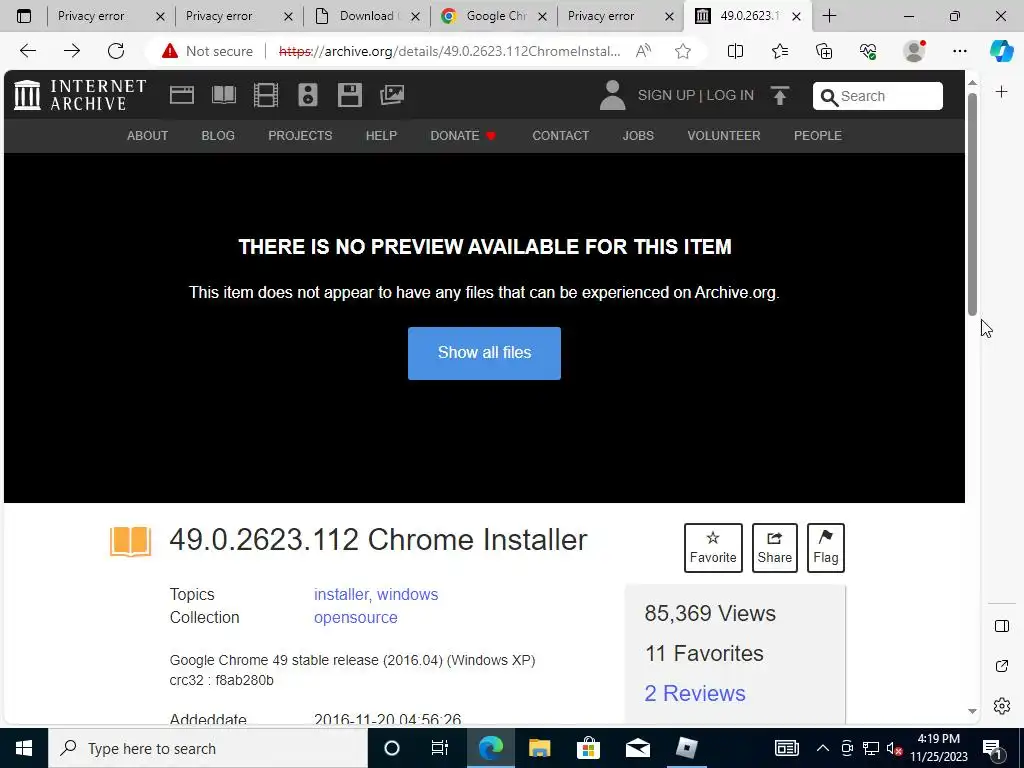Open Split screen in Edge toolbar
Screen dimensions: 1024x768
point(735,51)
